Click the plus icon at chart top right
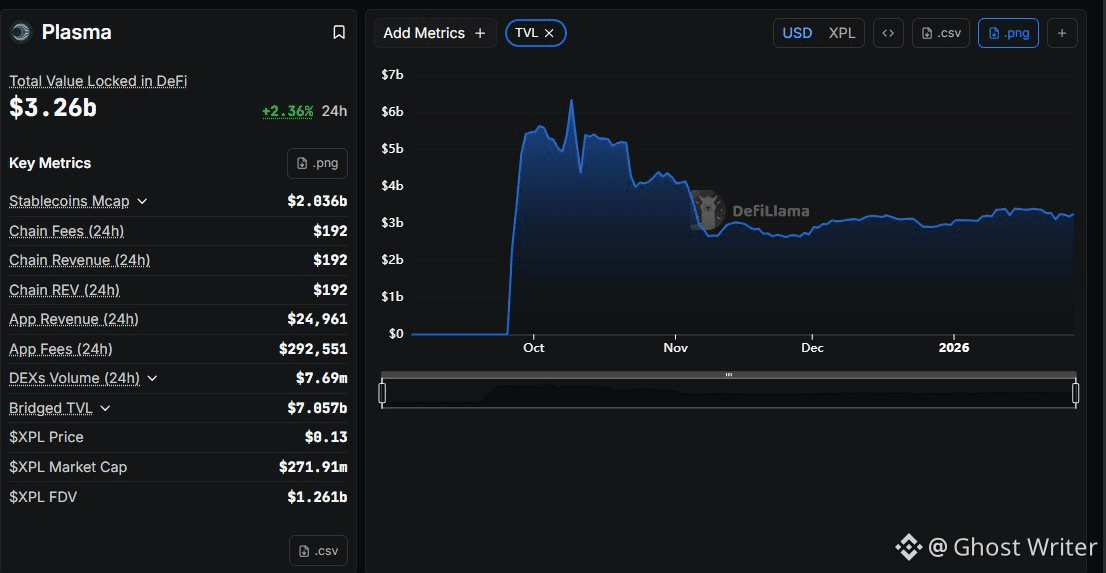The height and width of the screenshot is (573, 1106). tap(1061, 33)
